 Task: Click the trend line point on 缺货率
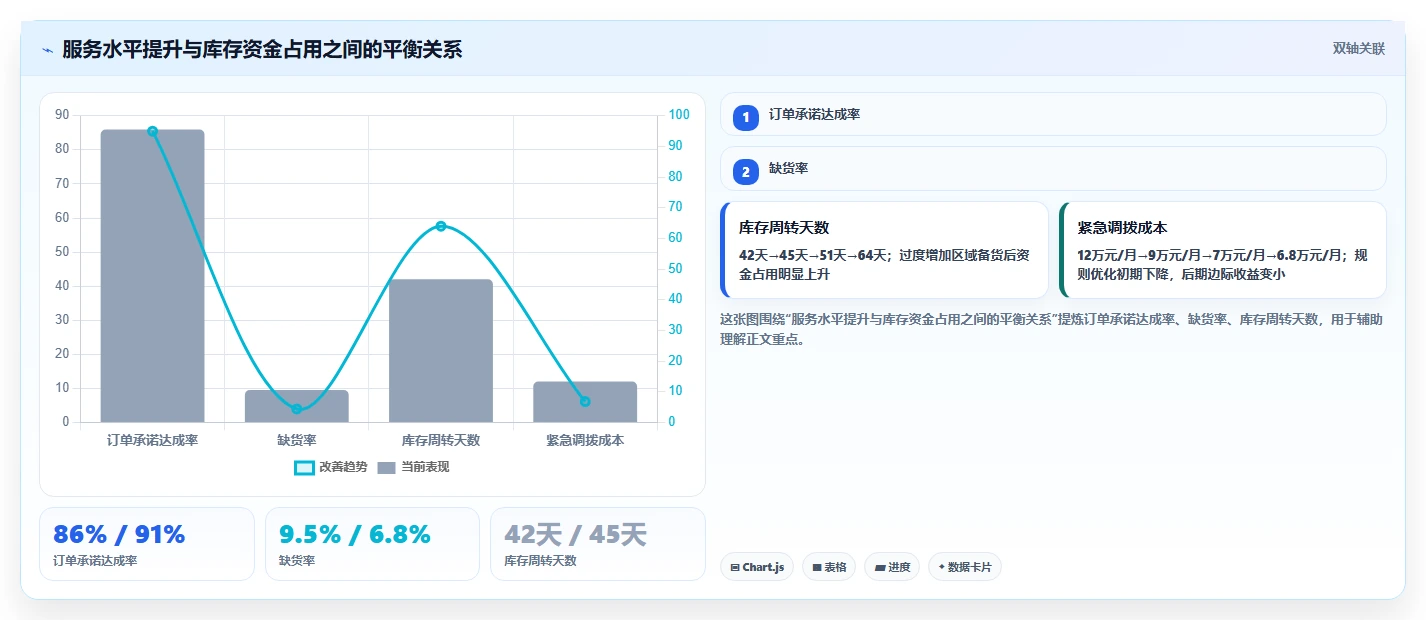297,409
